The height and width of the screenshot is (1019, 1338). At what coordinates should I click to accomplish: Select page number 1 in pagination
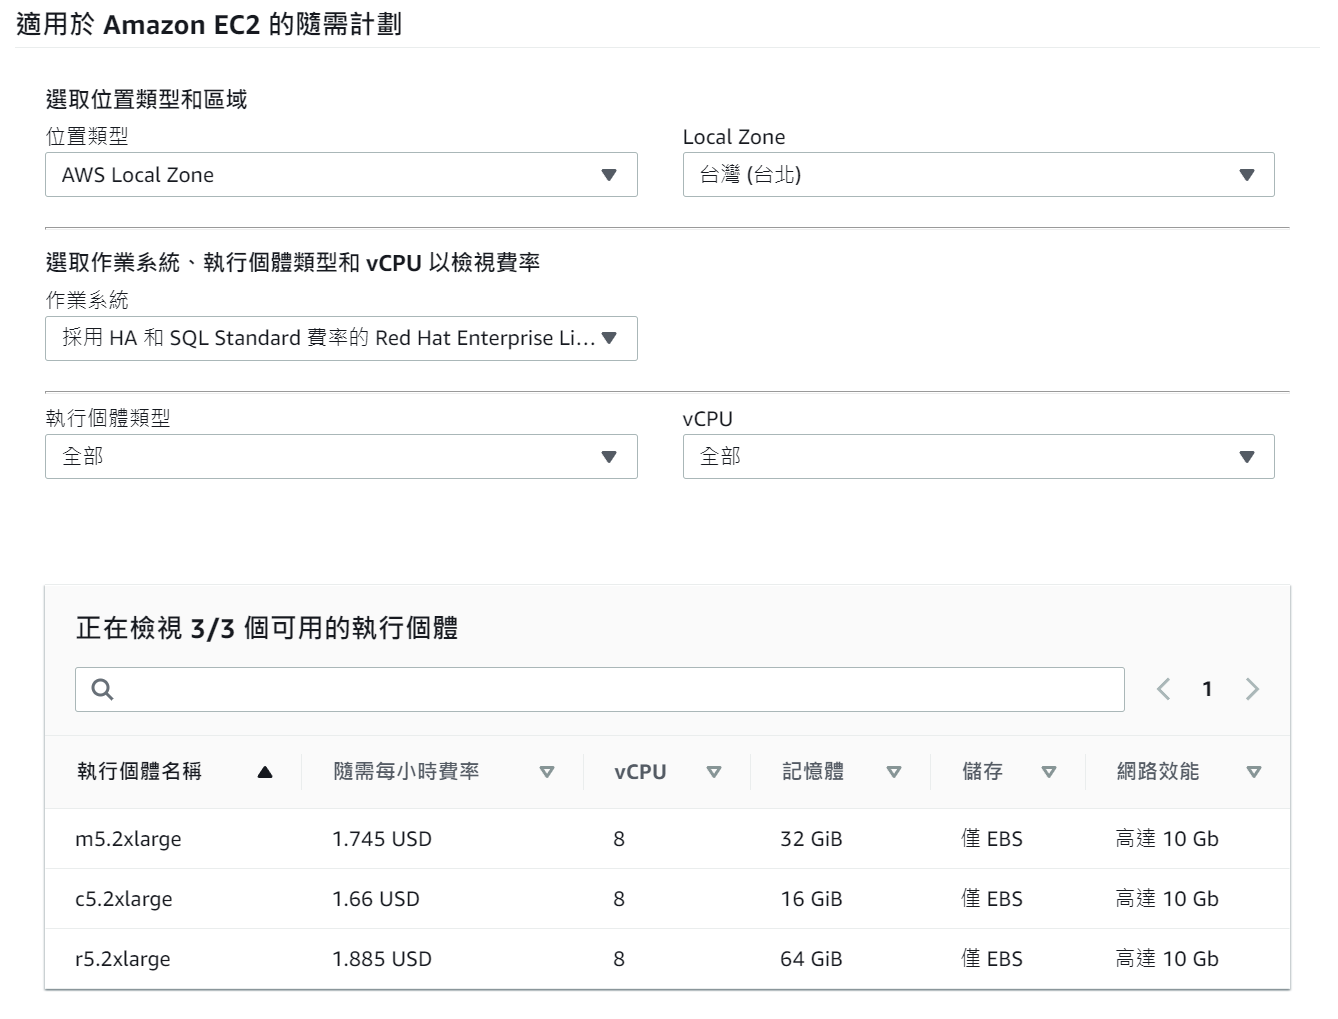(x=1207, y=689)
